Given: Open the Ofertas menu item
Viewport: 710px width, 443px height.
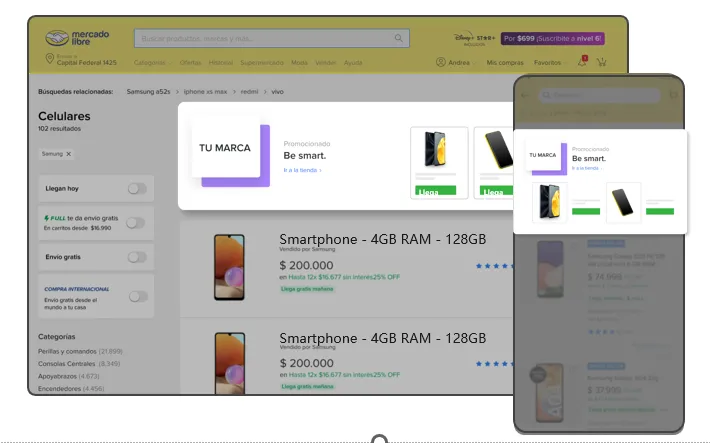Looking at the screenshot, I should coord(190,63).
